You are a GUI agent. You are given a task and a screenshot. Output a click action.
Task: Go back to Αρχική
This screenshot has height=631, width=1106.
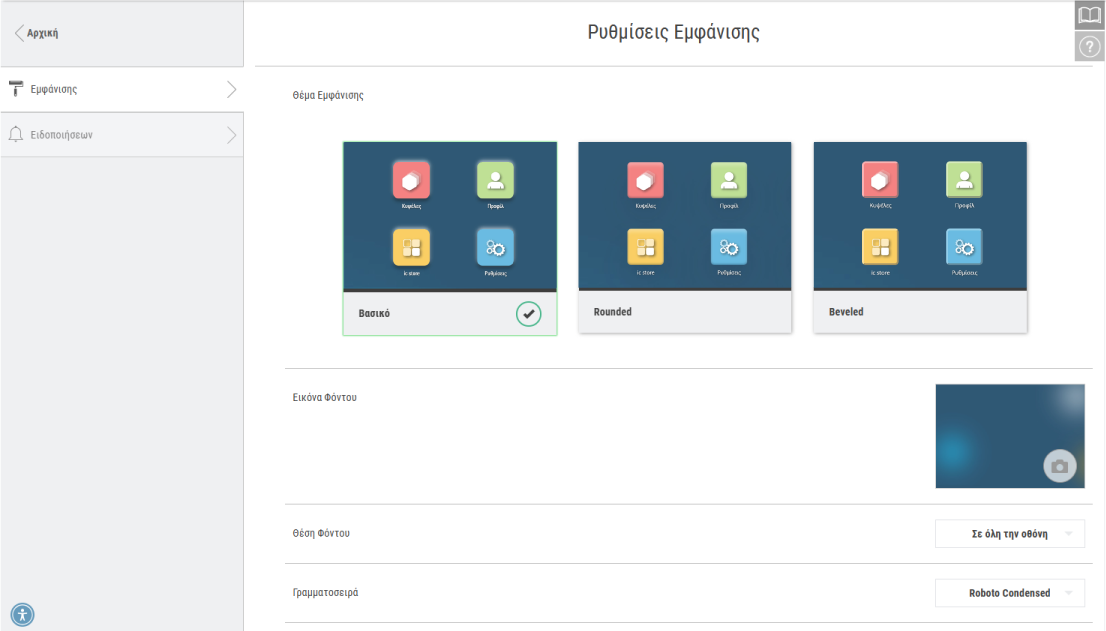click(x=42, y=33)
